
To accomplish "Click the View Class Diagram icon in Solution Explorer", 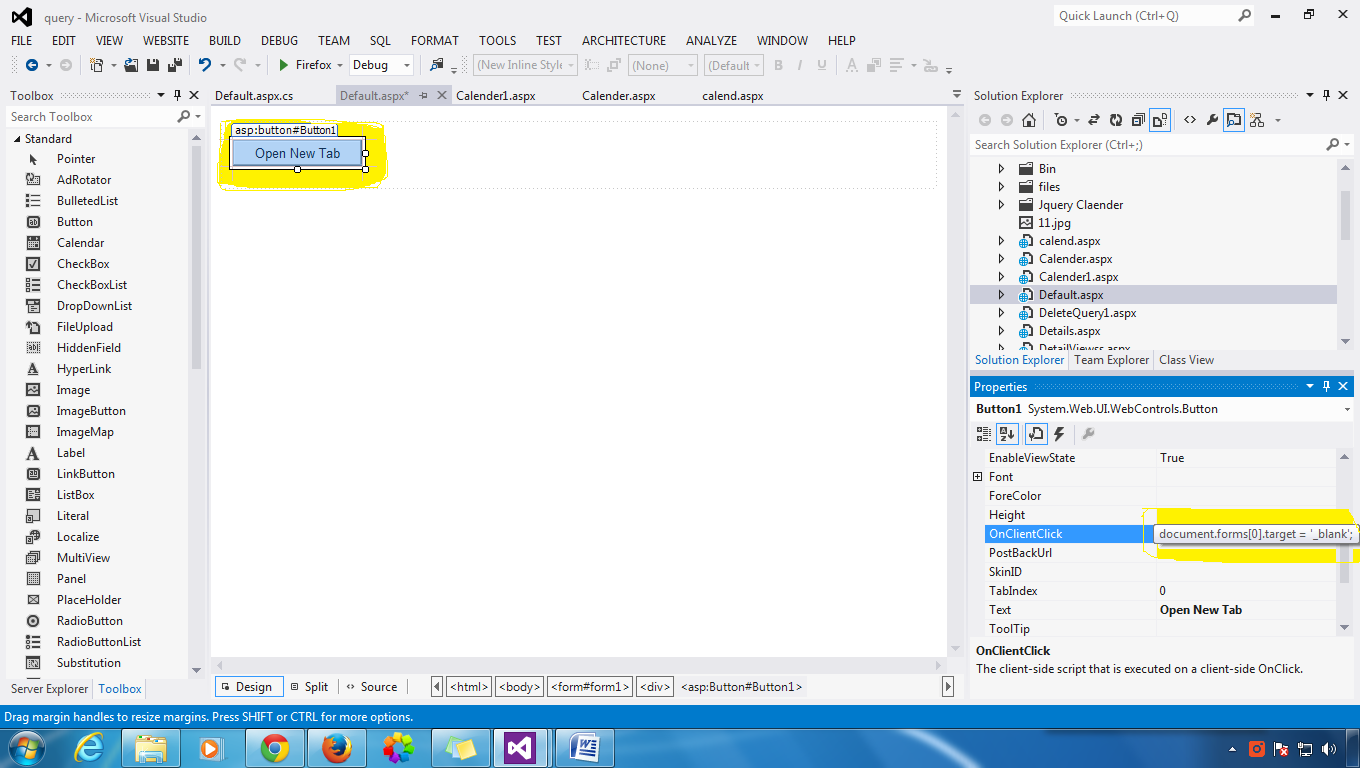I will (1257, 120).
